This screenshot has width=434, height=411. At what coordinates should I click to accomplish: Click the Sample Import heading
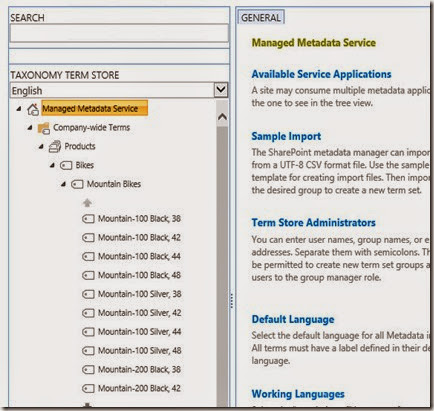coord(286,136)
